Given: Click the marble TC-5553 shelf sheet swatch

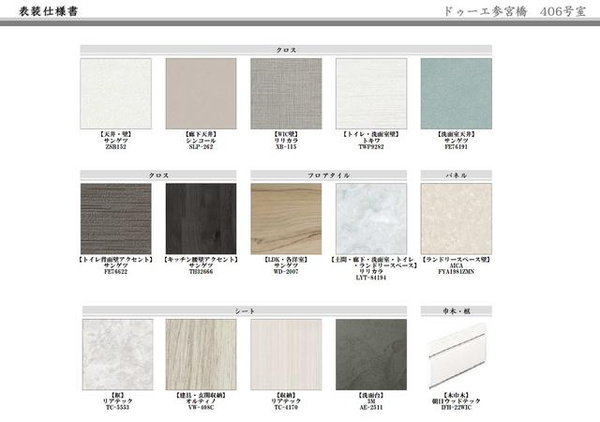Looking at the screenshot, I should tap(117, 354).
